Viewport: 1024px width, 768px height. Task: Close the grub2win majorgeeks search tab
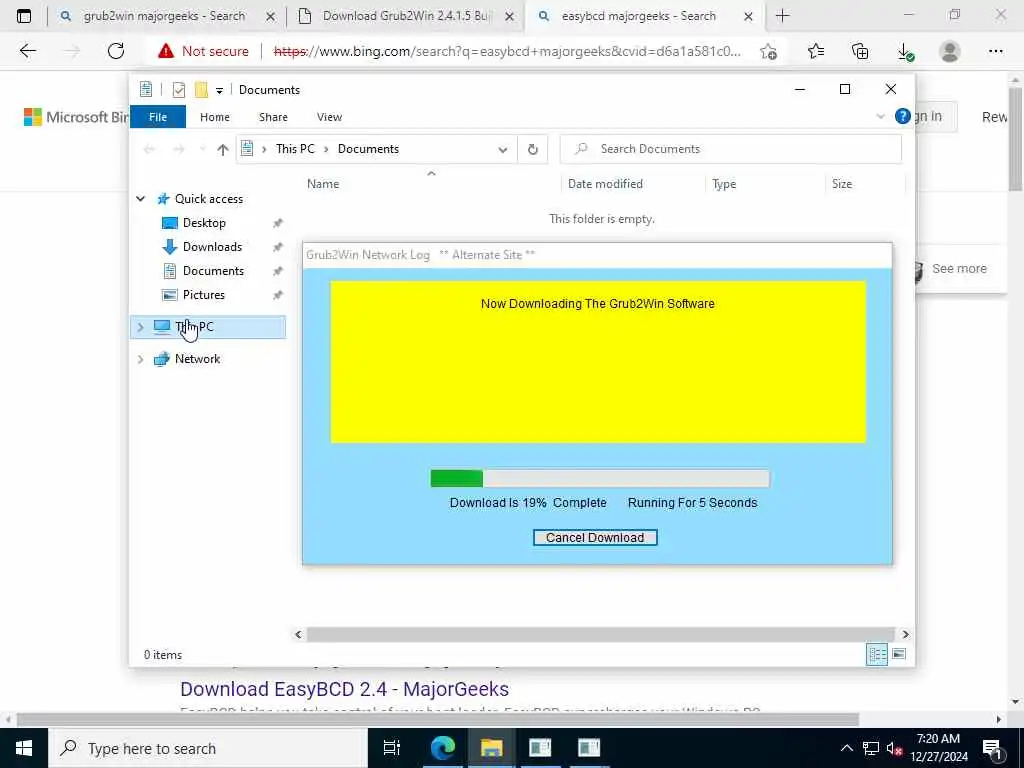coord(270,16)
